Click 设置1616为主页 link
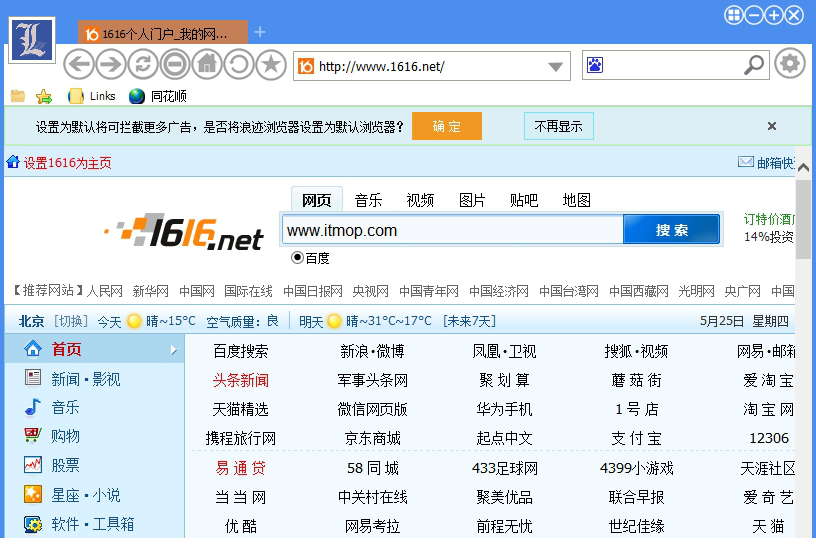816x559 pixels. pos(67,163)
